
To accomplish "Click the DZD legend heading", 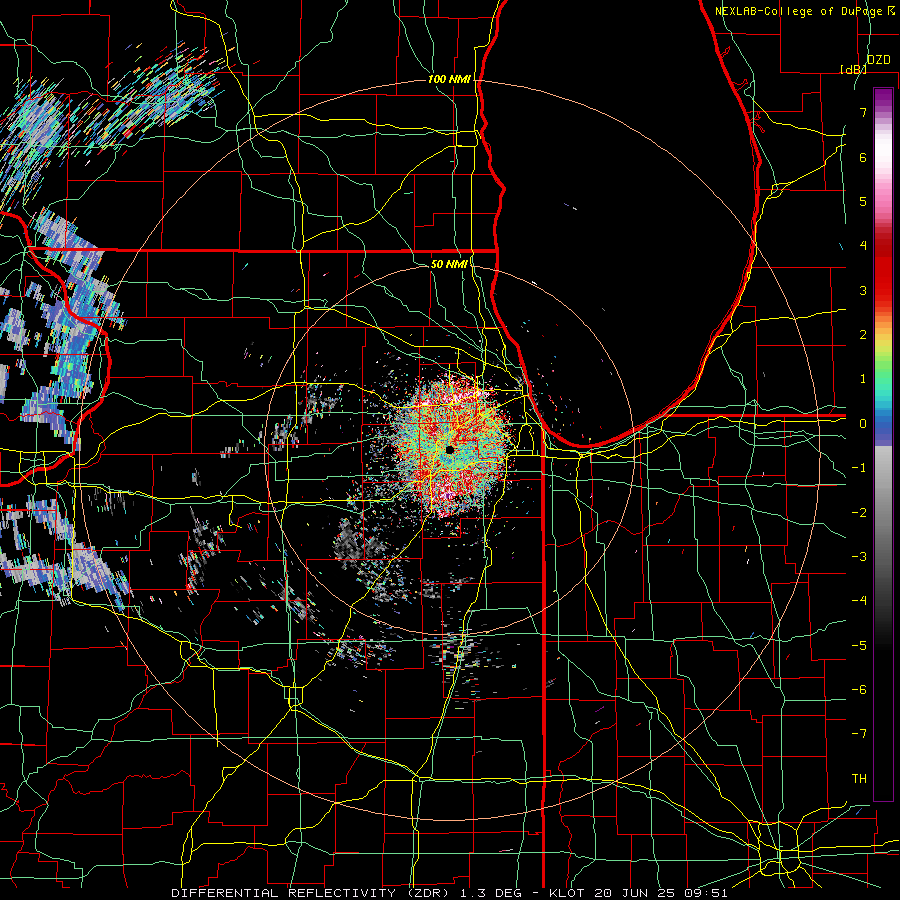I will pyautogui.click(x=878, y=60).
